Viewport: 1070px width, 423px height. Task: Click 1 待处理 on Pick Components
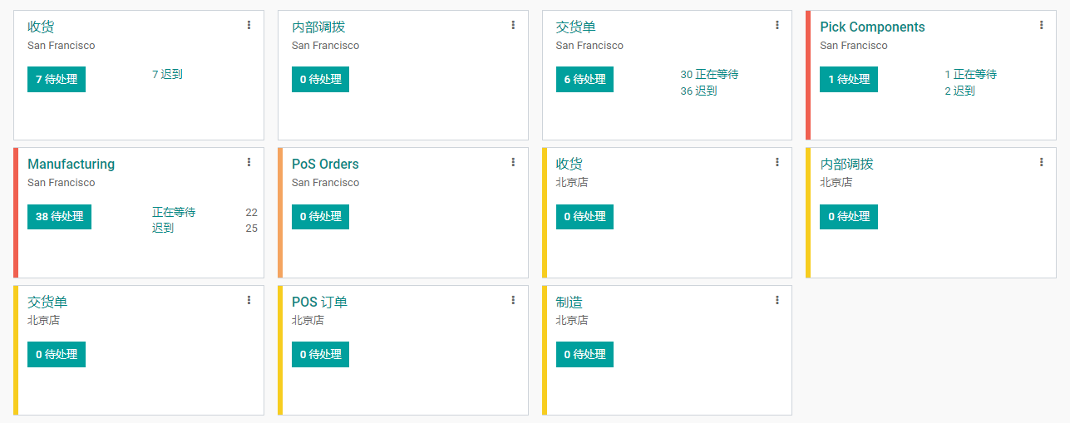[848, 79]
